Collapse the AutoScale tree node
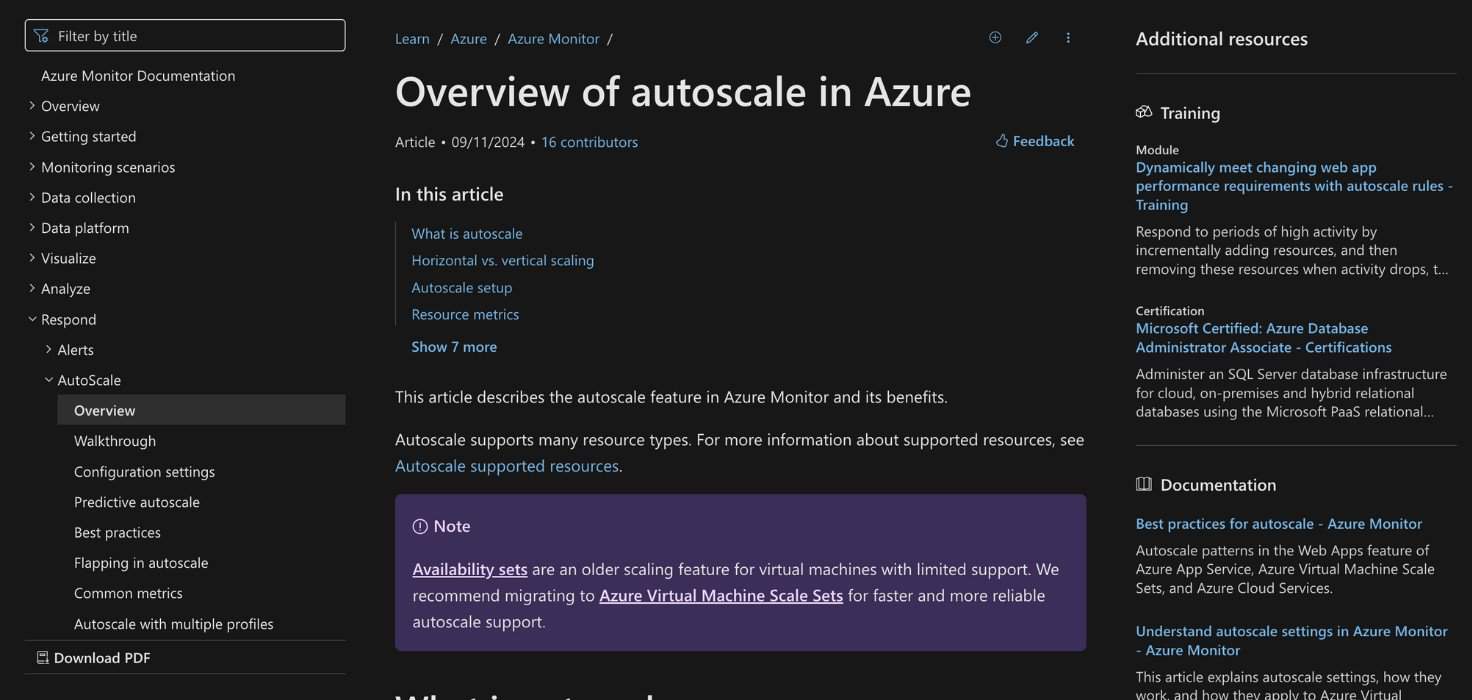The image size is (1472, 700). point(49,380)
